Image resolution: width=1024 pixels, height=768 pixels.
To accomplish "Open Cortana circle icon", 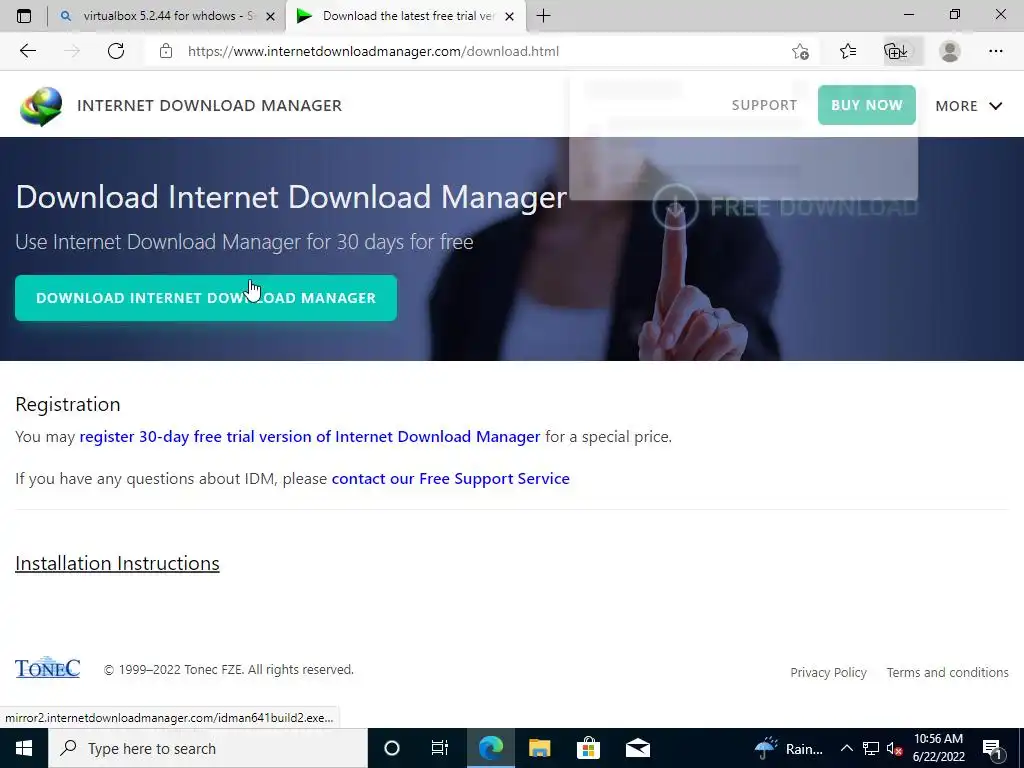I will 392,748.
